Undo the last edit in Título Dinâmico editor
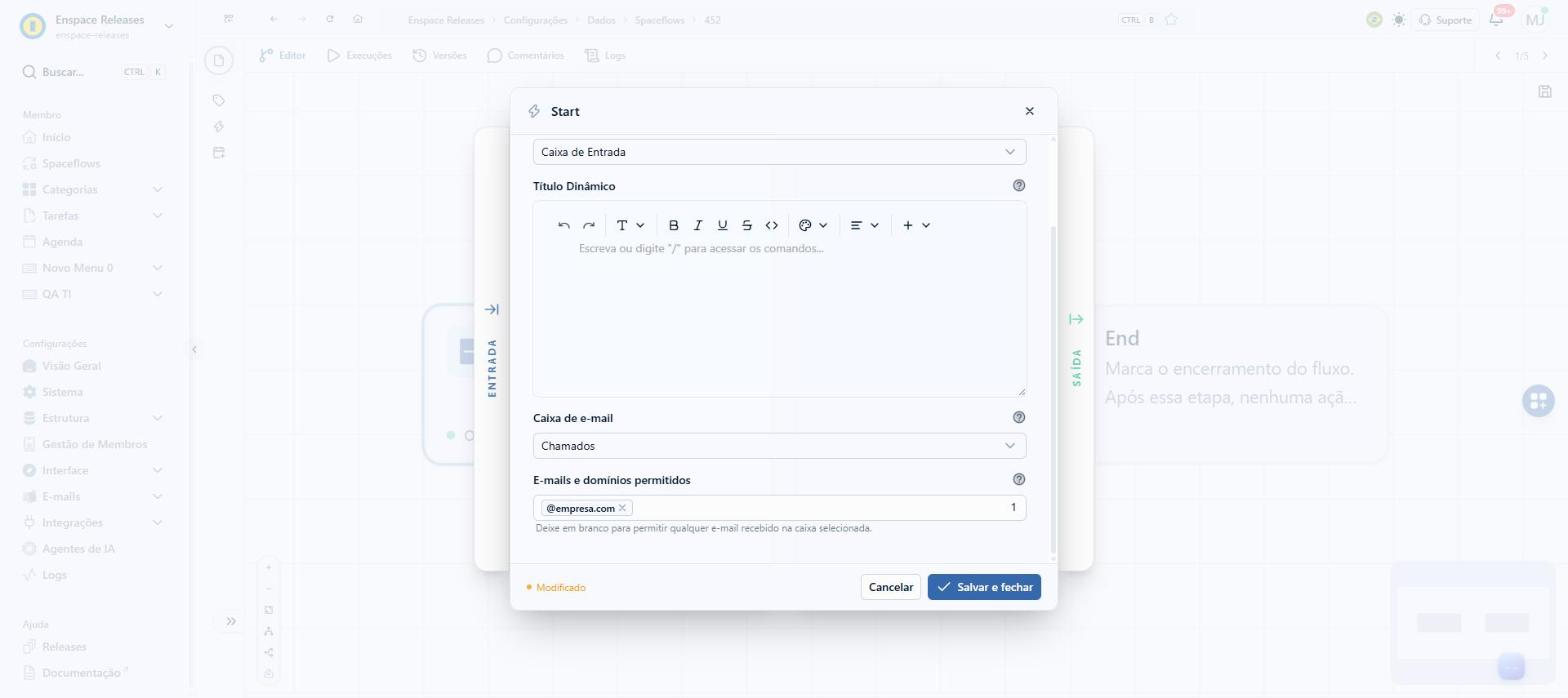 pyautogui.click(x=564, y=226)
